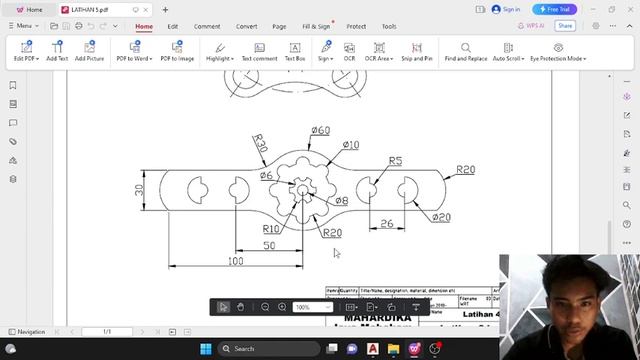Click the taskbar Search box
This screenshot has height=360, width=640.
point(269,349)
